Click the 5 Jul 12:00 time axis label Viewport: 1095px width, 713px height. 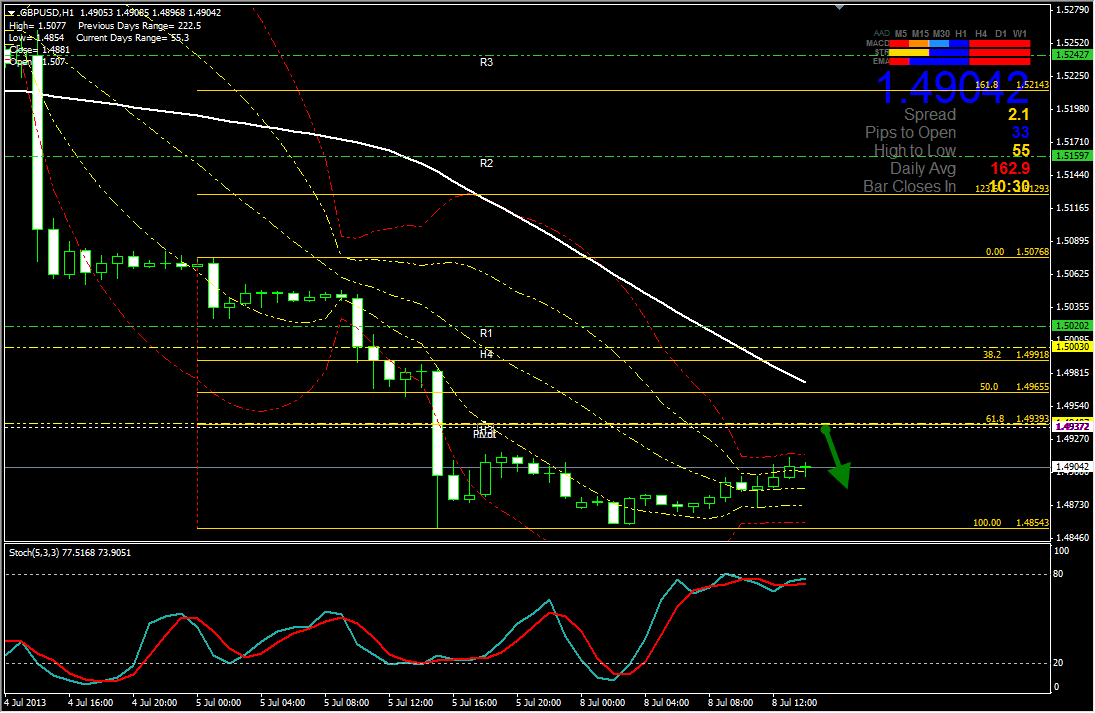point(411,703)
